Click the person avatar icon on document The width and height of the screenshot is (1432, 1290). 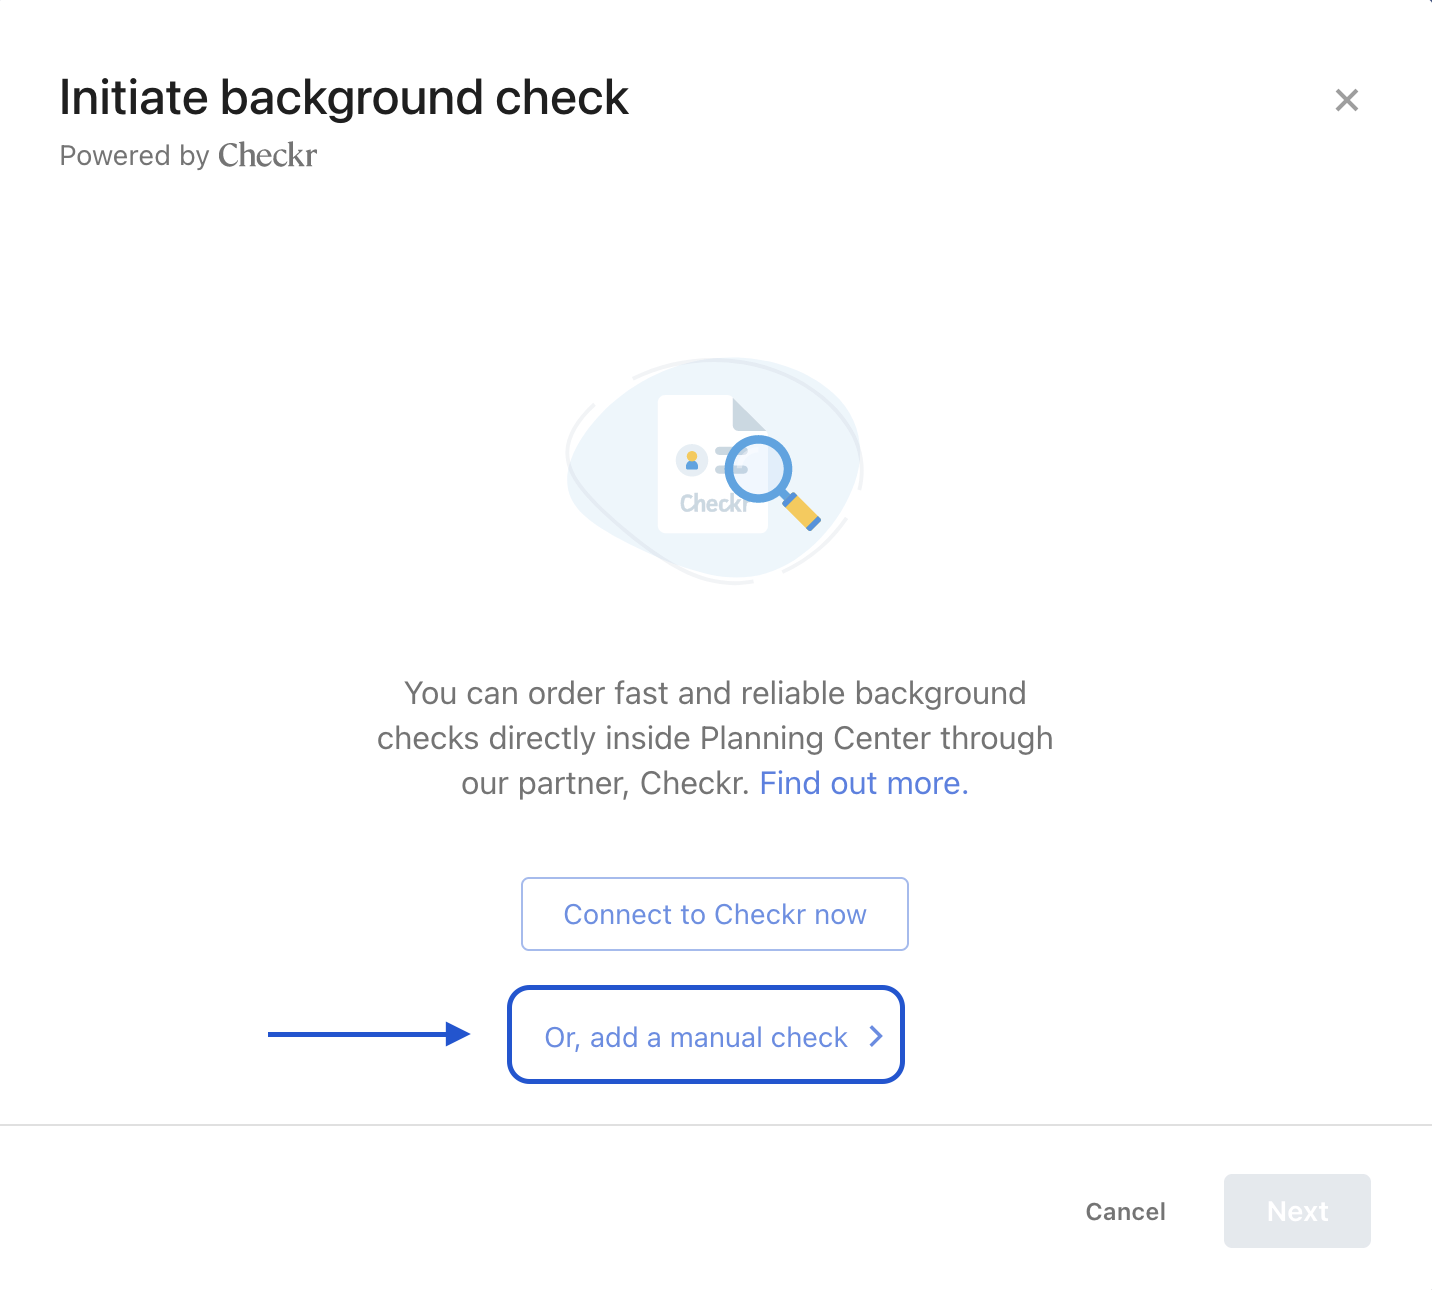[692, 460]
